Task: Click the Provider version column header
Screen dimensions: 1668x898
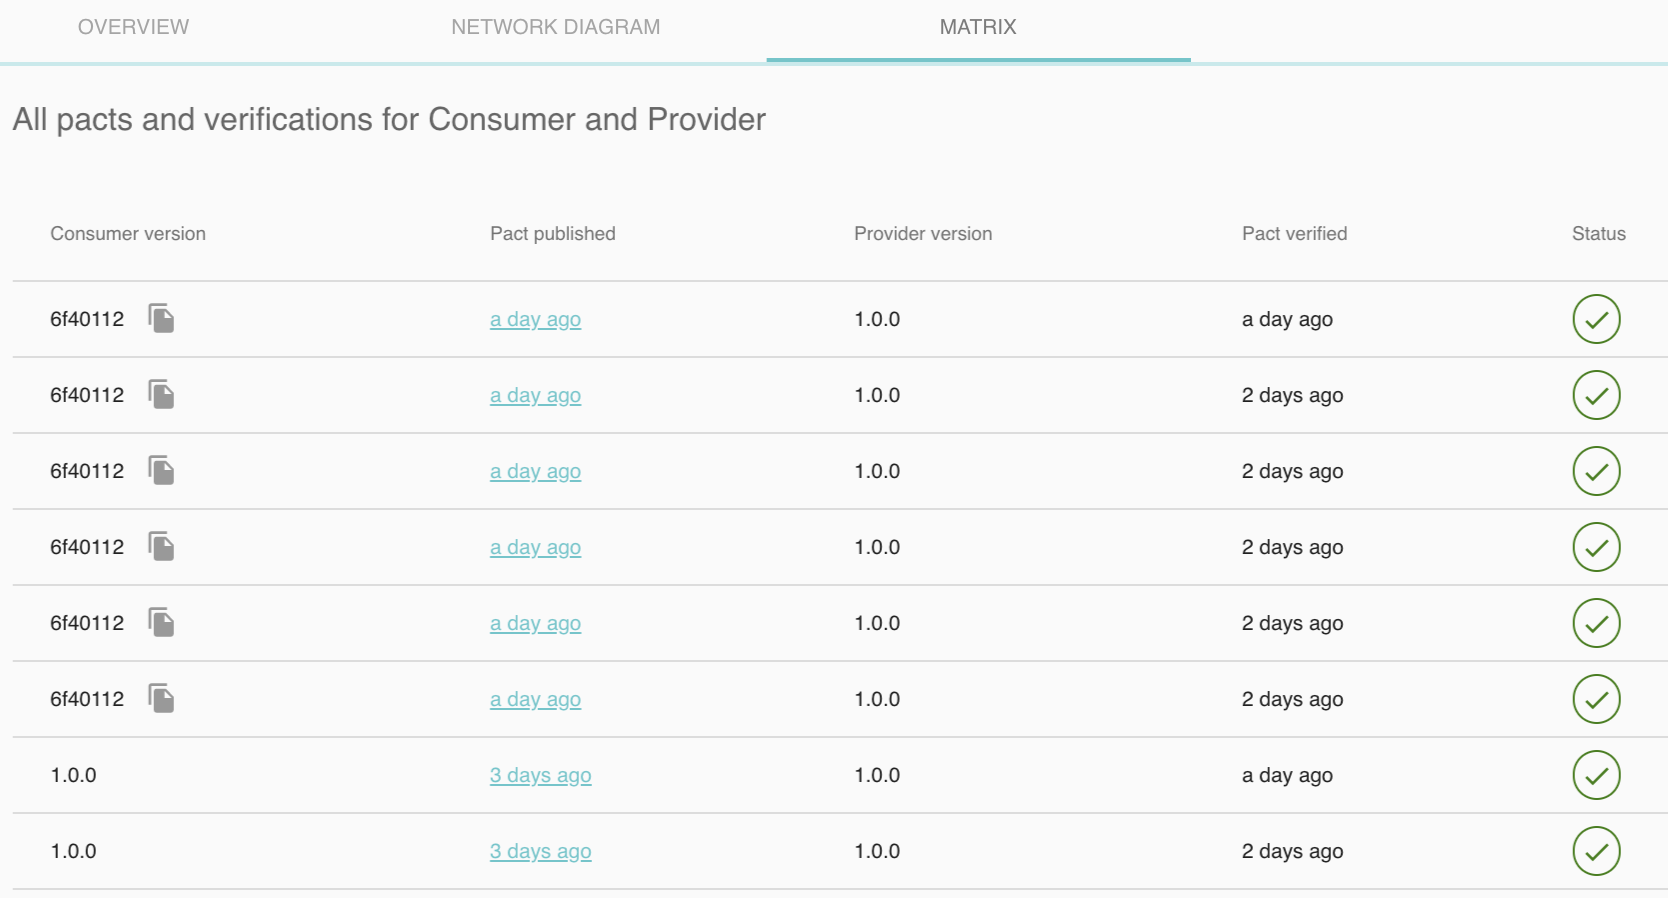Action: [923, 233]
